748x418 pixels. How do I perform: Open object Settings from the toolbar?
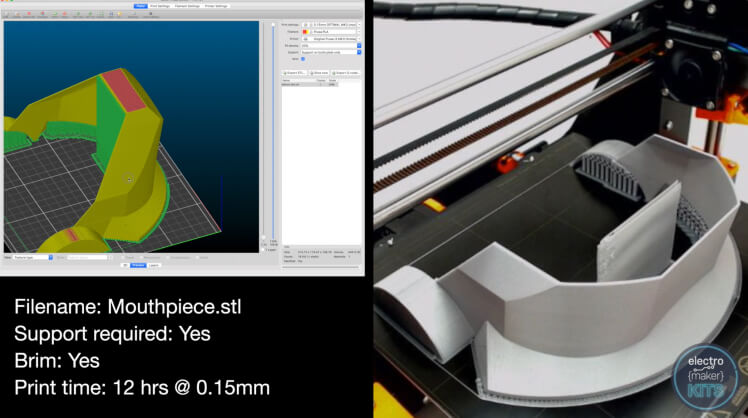(x=133, y=14)
